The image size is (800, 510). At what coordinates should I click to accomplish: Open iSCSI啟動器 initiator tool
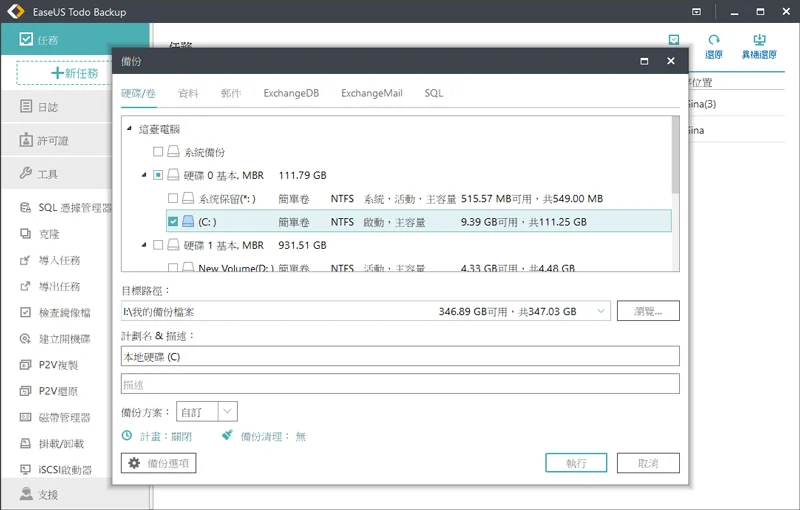56,470
